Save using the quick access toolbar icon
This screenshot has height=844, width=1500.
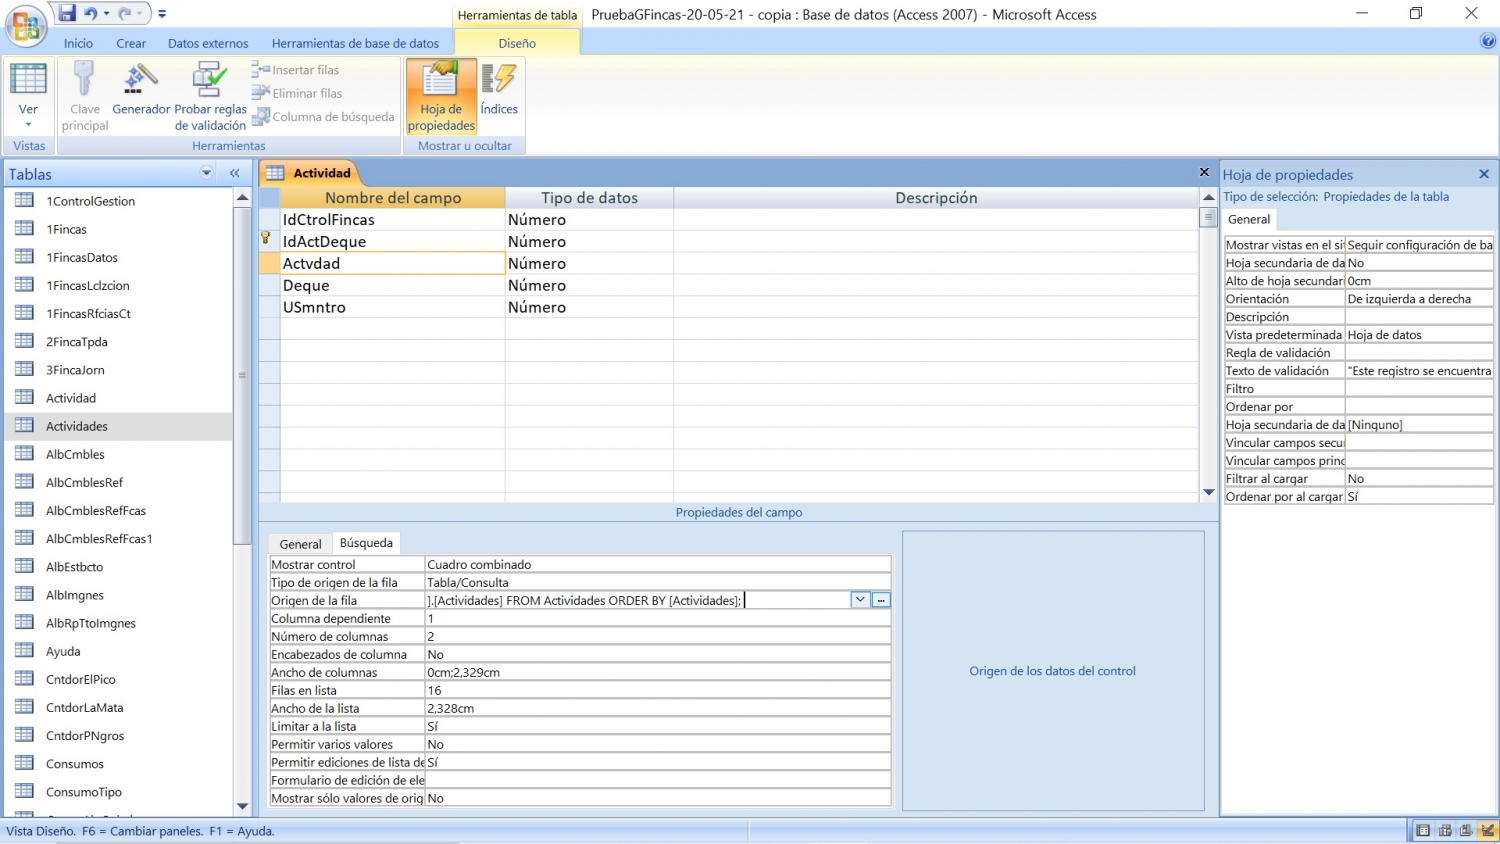(67, 14)
